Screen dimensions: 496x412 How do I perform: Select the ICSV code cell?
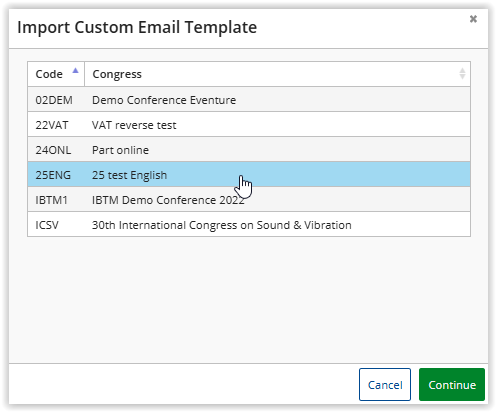click(47, 225)
